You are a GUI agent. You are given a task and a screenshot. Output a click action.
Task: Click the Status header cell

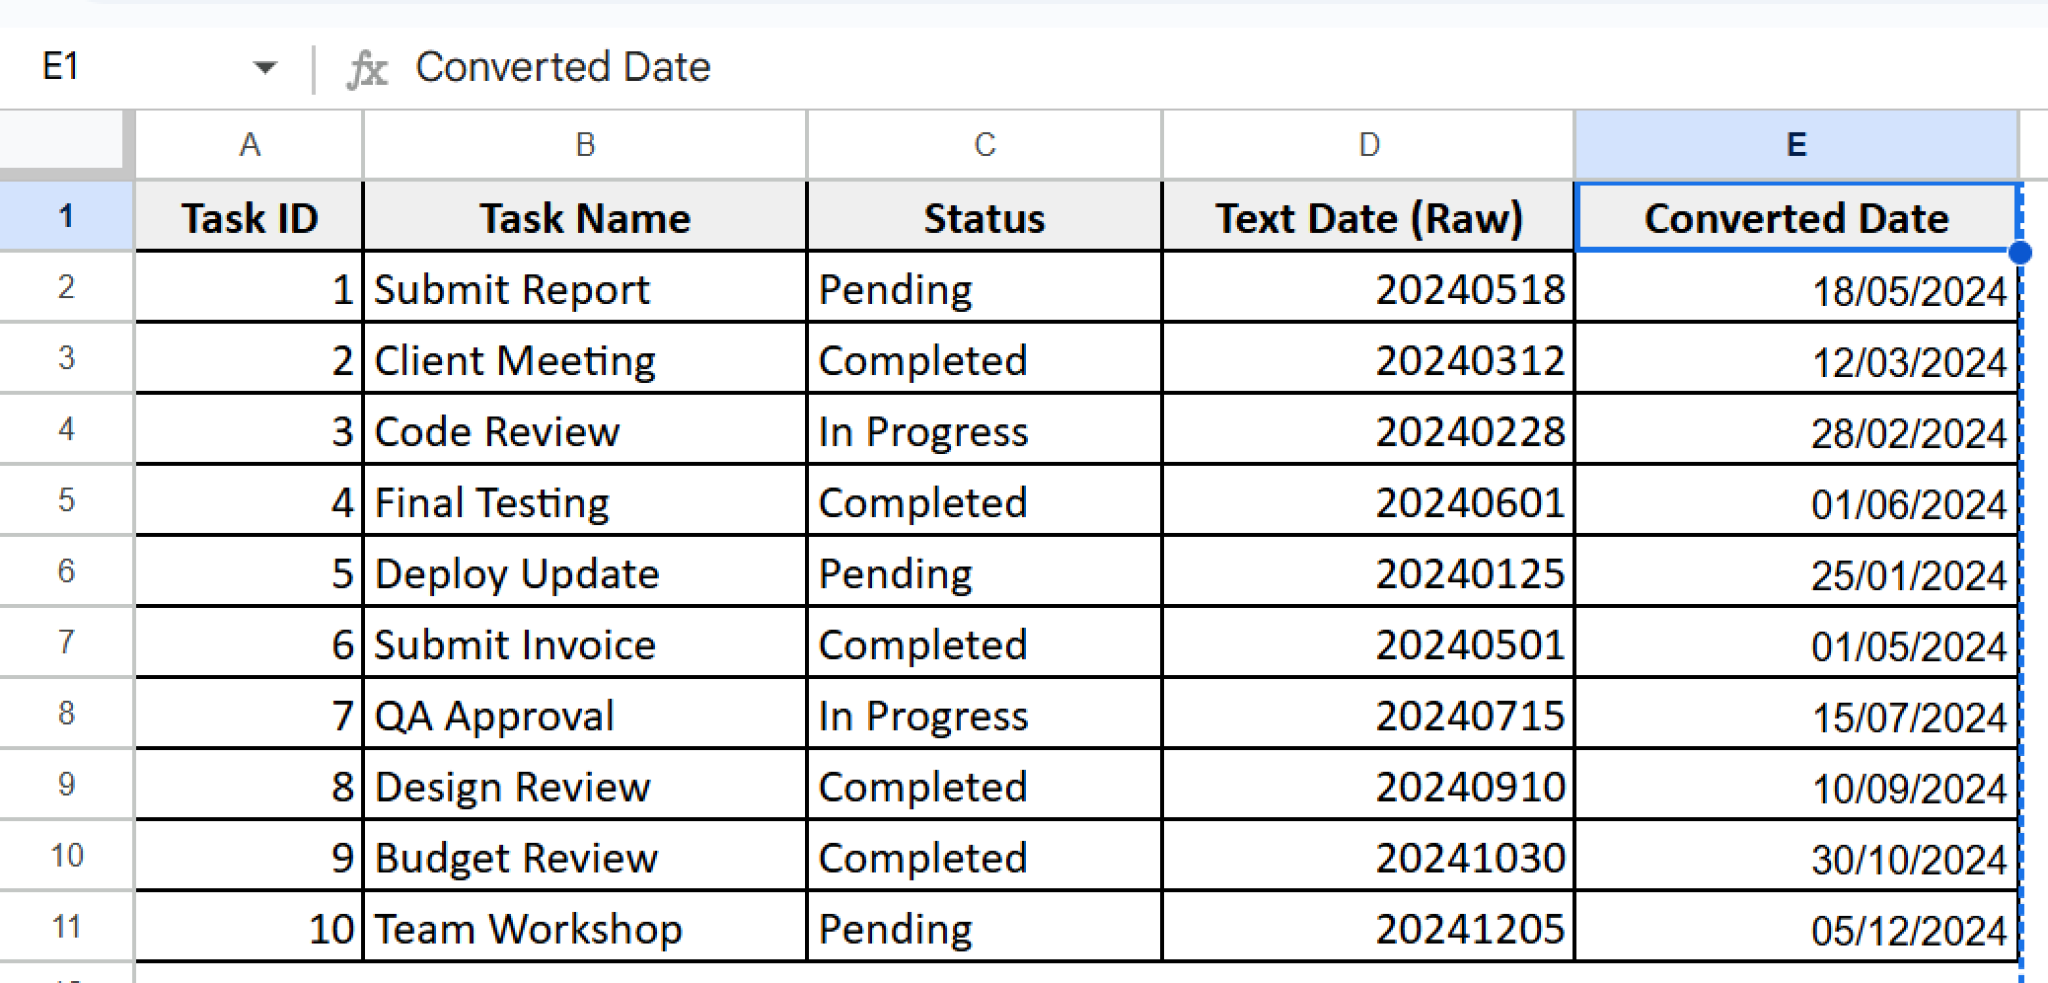[984, 217]
